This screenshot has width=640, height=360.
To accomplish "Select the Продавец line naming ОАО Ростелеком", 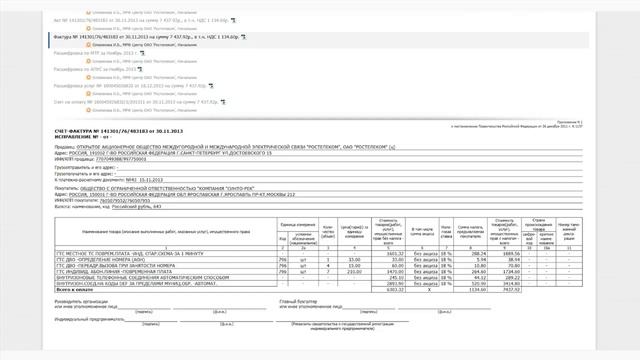I will click(225, 147).
